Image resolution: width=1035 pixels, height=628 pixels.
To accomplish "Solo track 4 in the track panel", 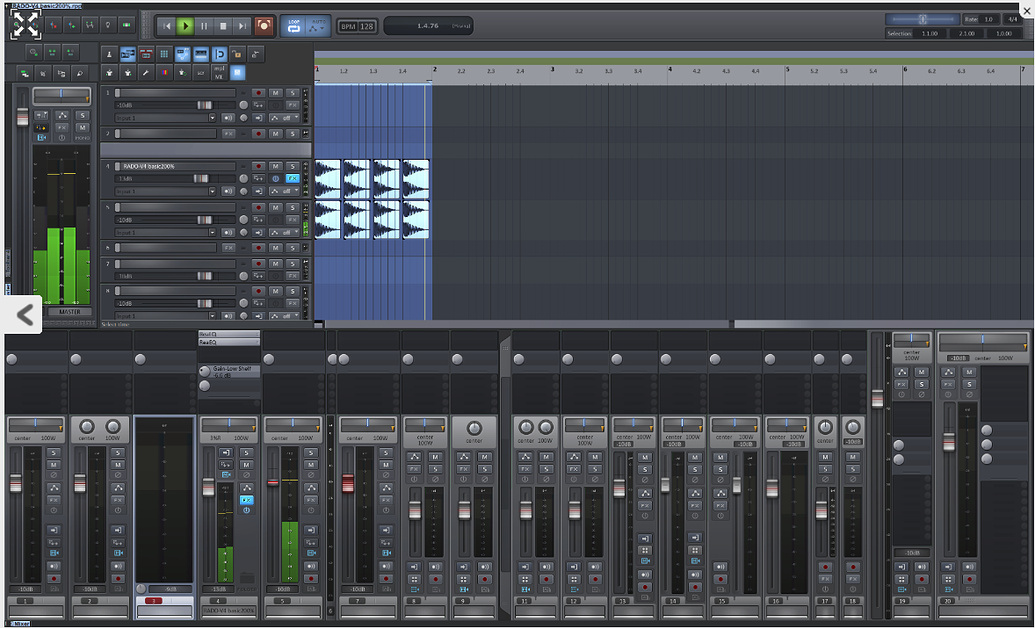I will tap(292, 166).
